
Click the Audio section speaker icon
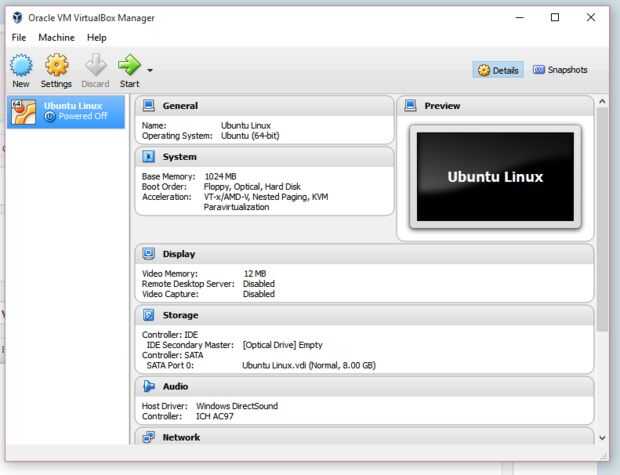click(x=149, y=386)
